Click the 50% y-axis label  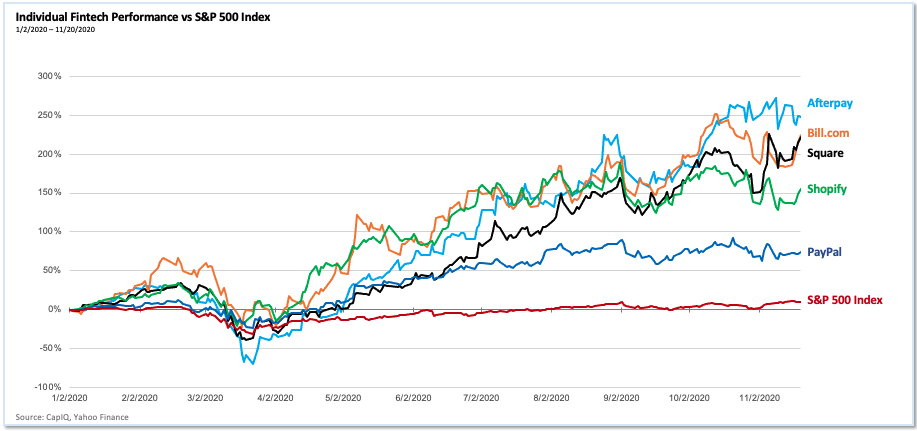click(x=52, y=270)
